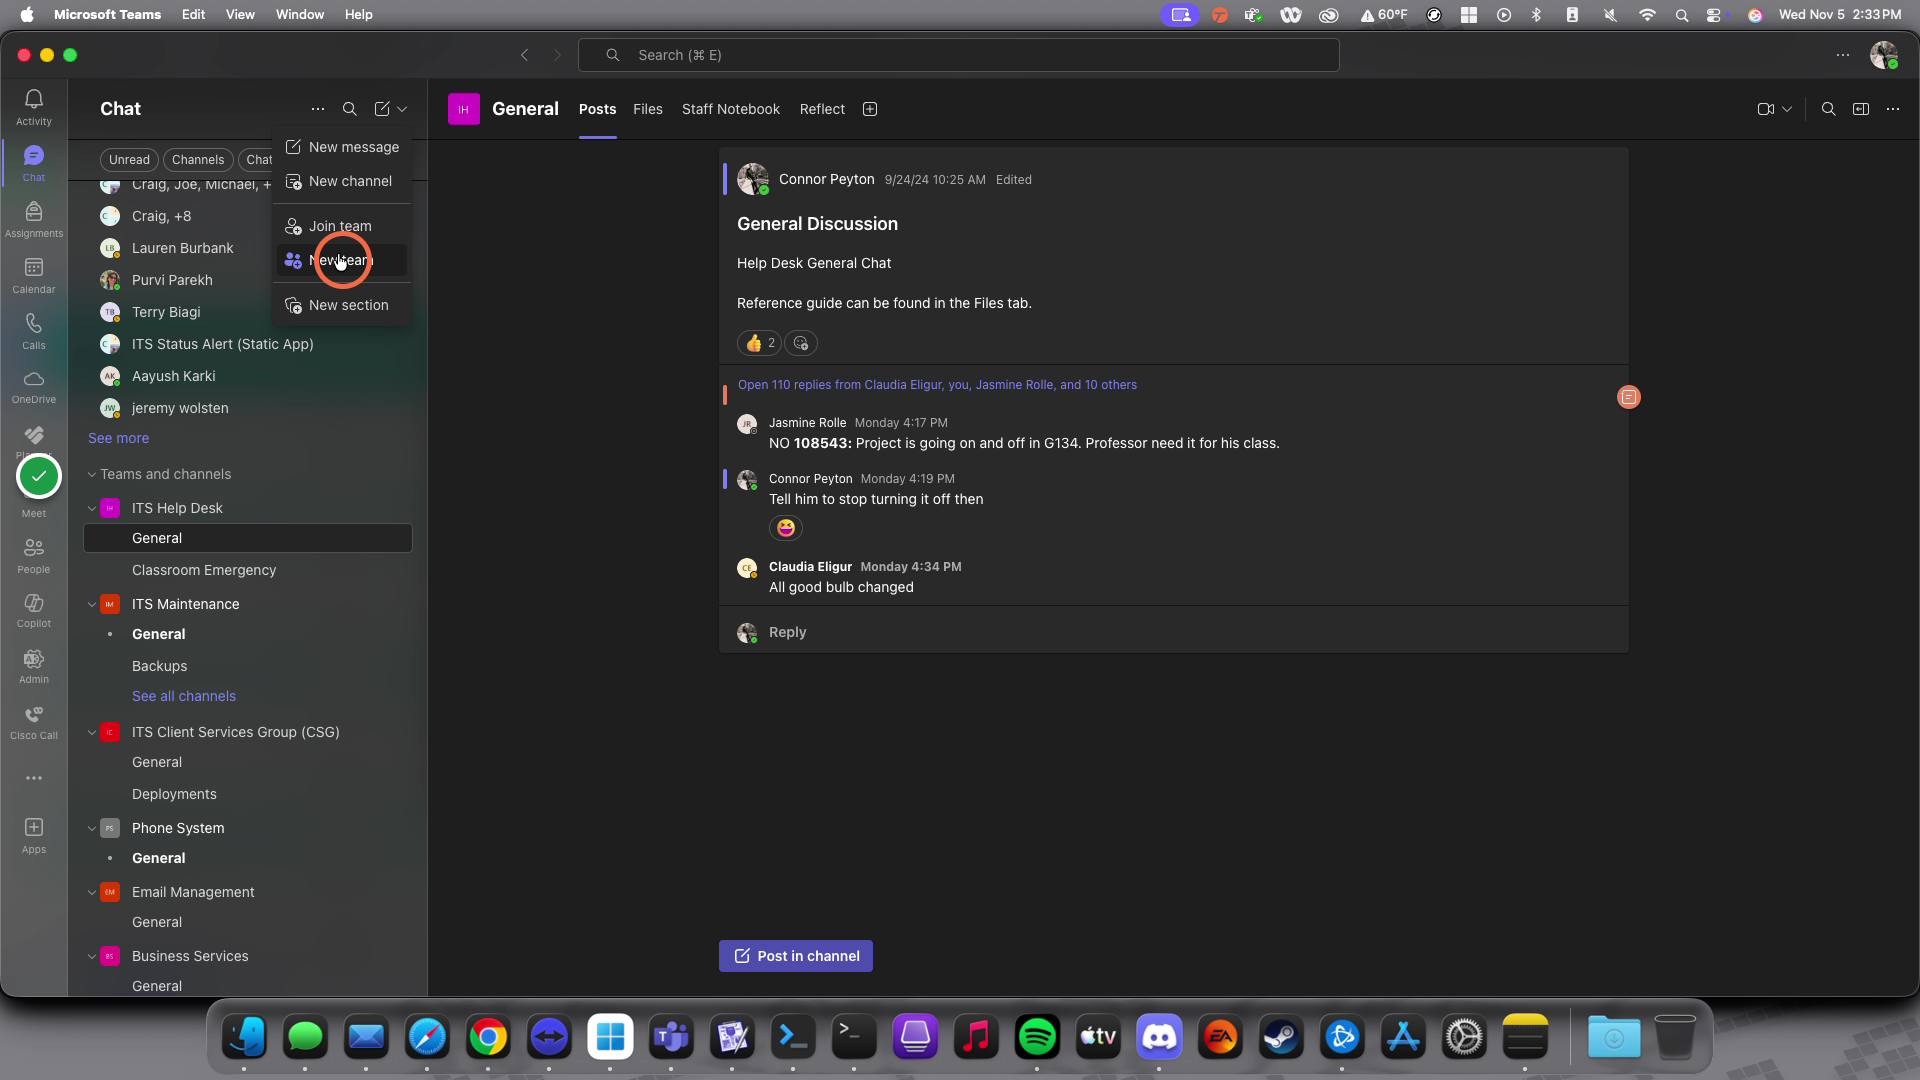The width and height of the screenshot is (1920, 1080).
Task: Collapse the Phone System team
Action: (x=92, y=828)
